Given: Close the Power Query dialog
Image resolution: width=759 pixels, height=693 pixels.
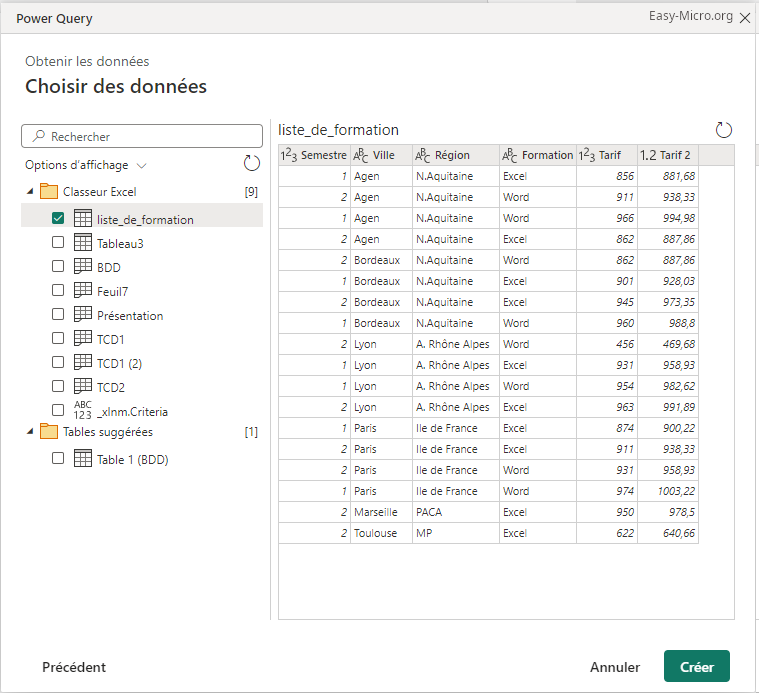Looking at the screenshot, I should pyautogui.click(x=745, y=18).
